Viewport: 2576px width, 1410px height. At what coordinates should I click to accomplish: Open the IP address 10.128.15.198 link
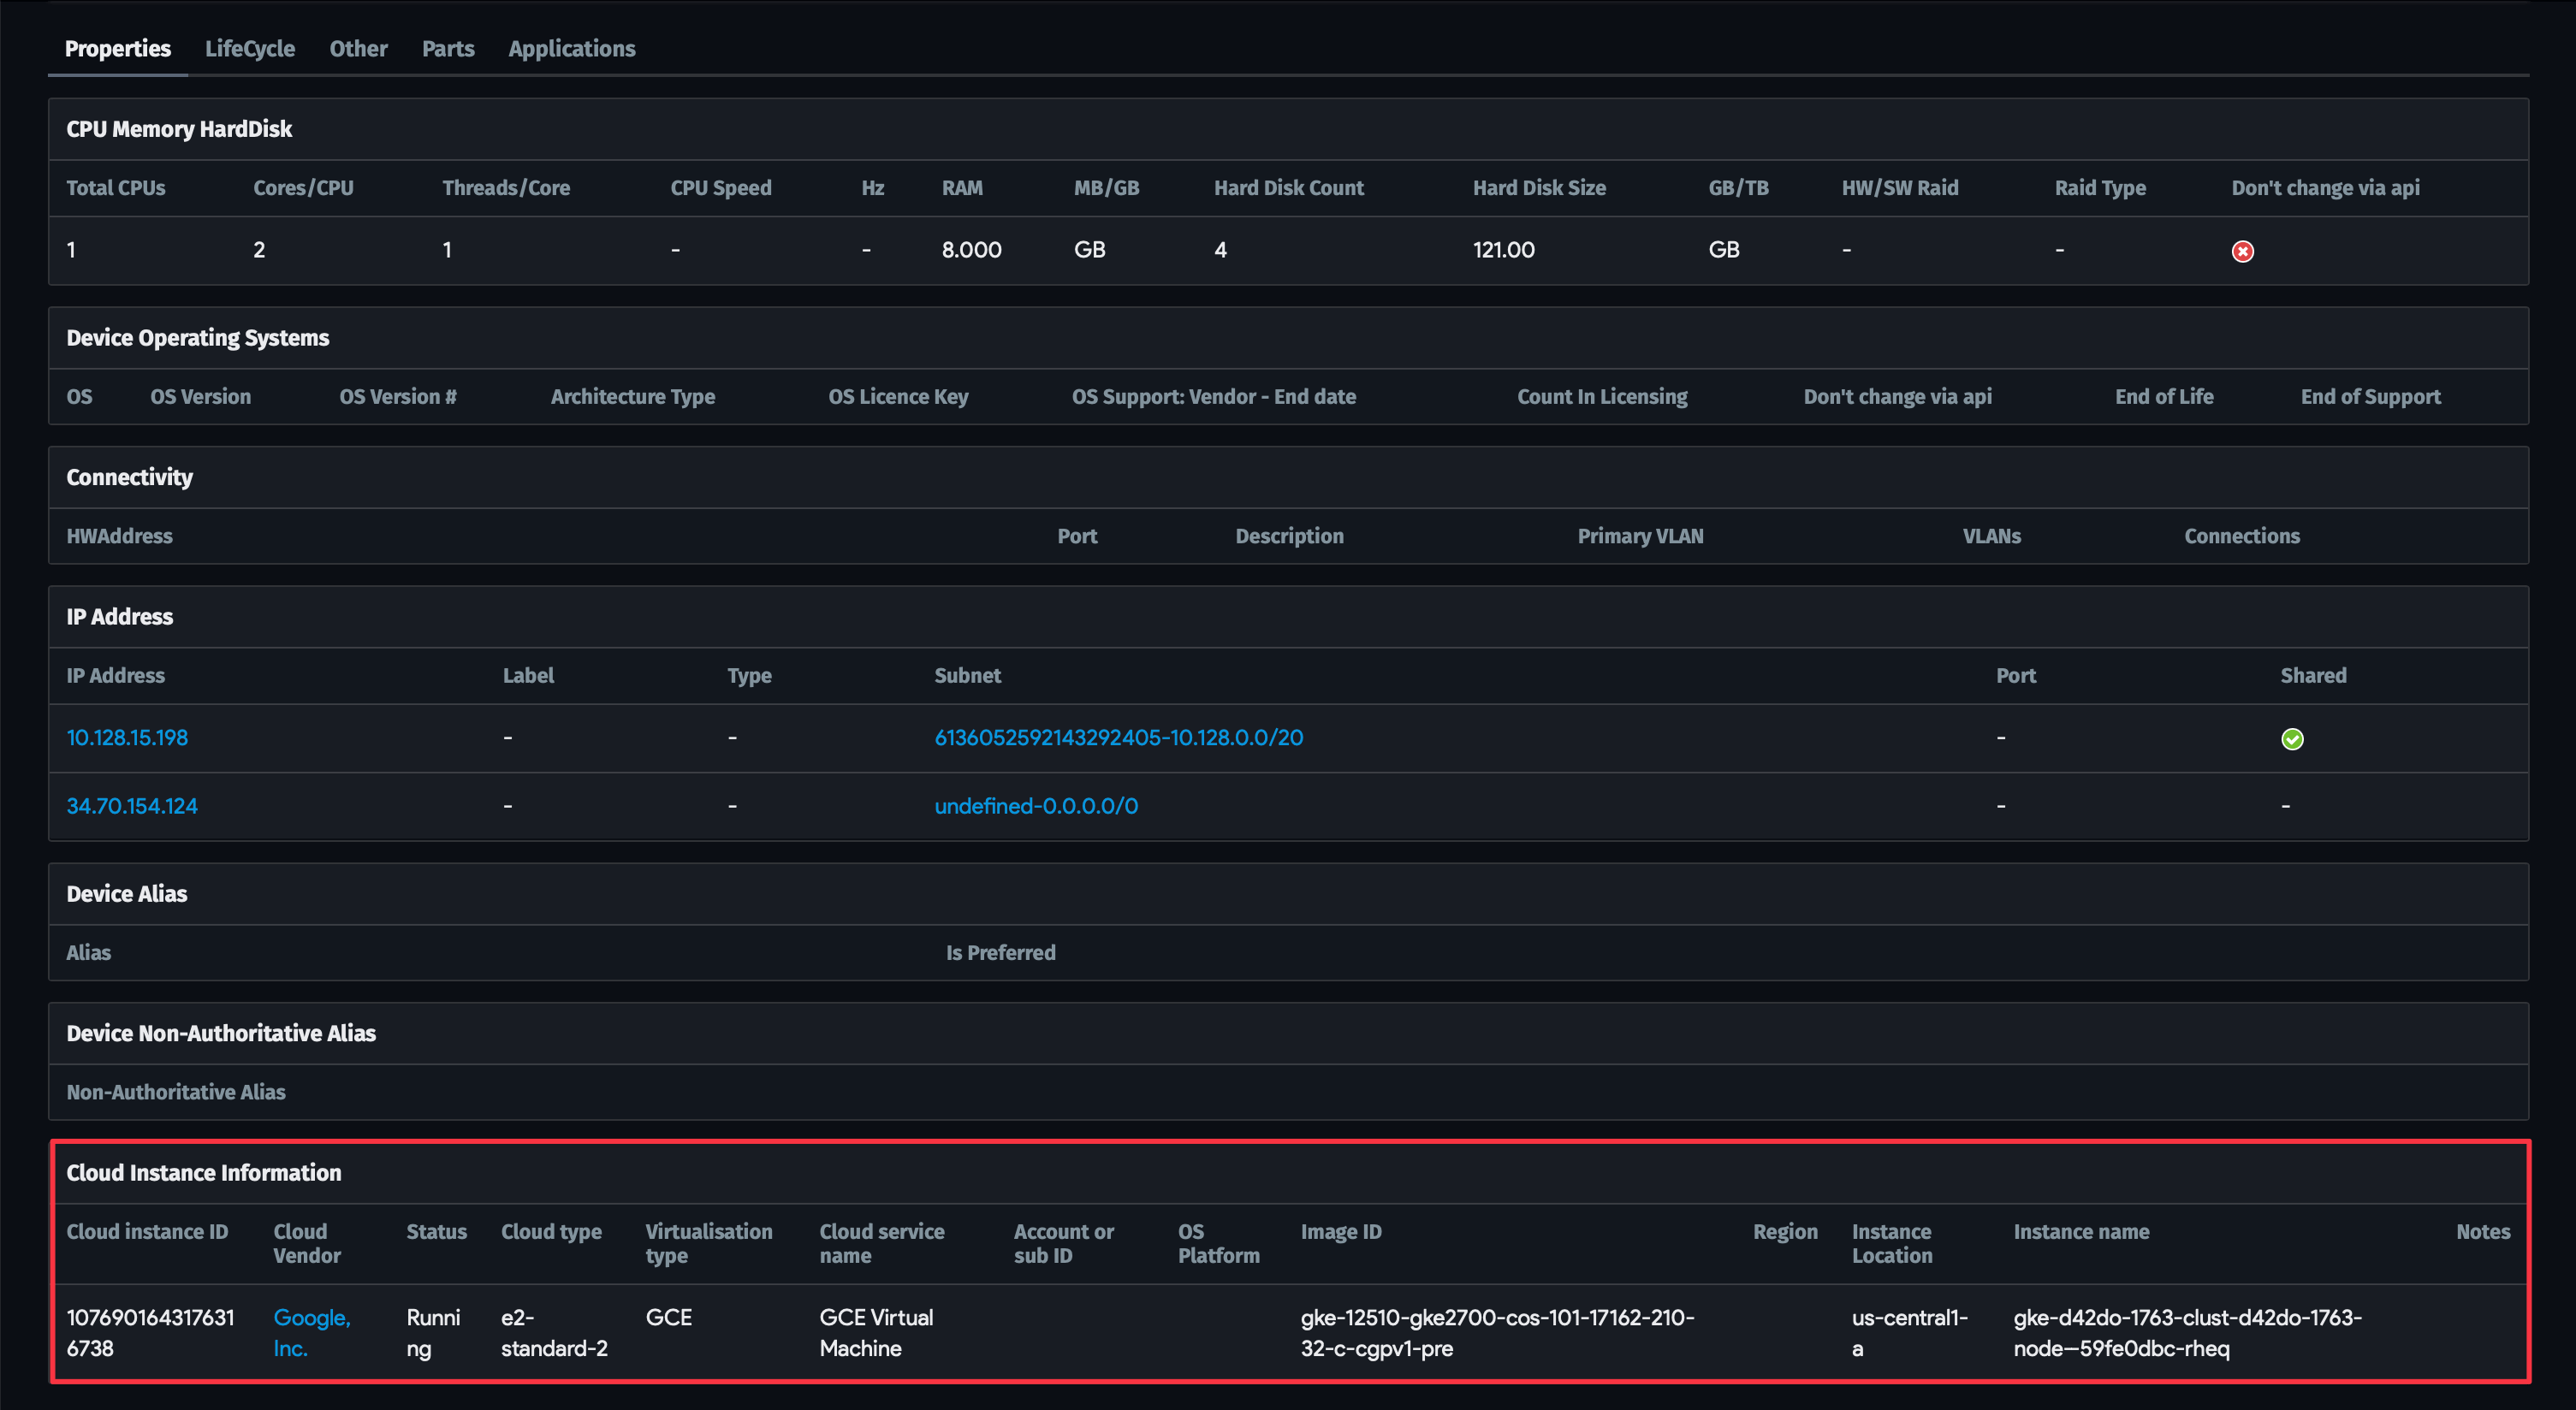click(x=126, y=737)
